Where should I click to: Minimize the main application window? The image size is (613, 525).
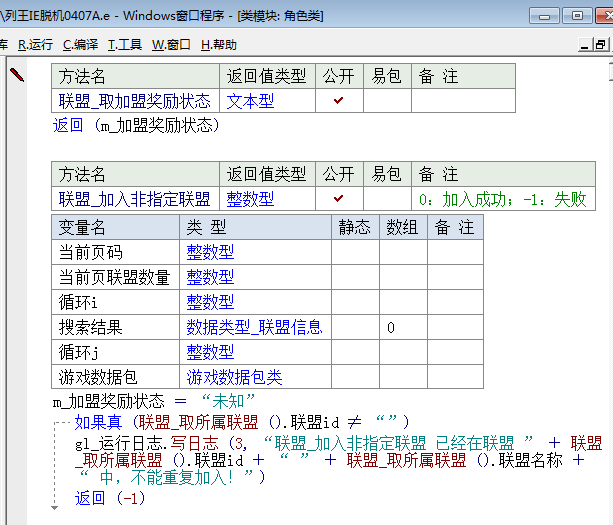click(x=545, y=15)
